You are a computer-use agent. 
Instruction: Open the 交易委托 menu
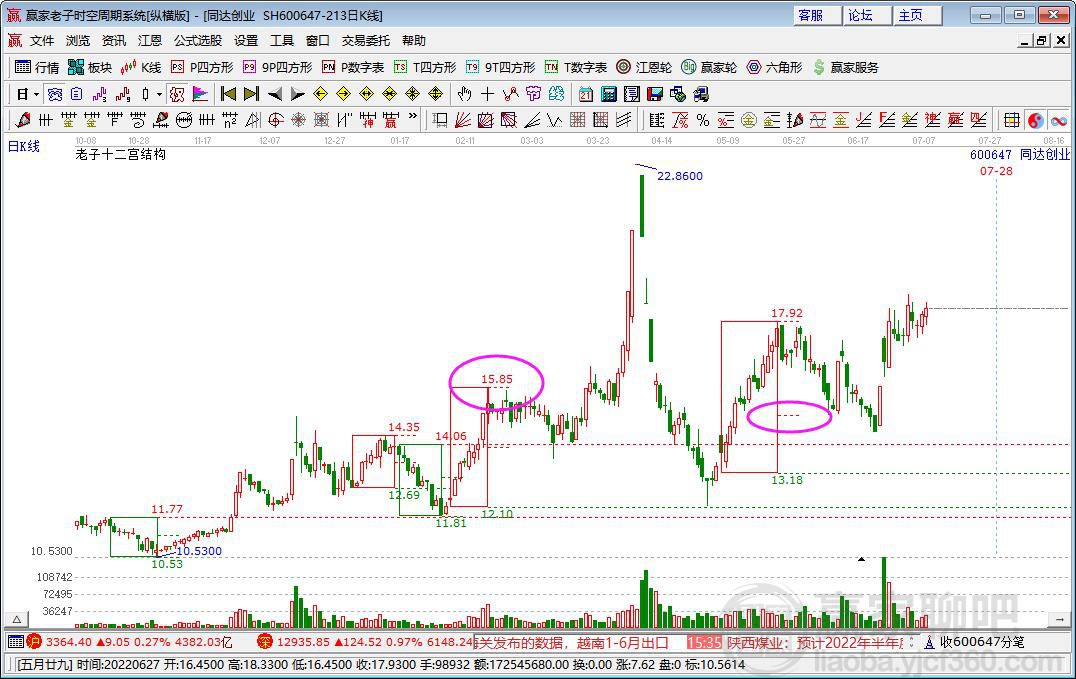pyautogui.click(x=365, y=41)
